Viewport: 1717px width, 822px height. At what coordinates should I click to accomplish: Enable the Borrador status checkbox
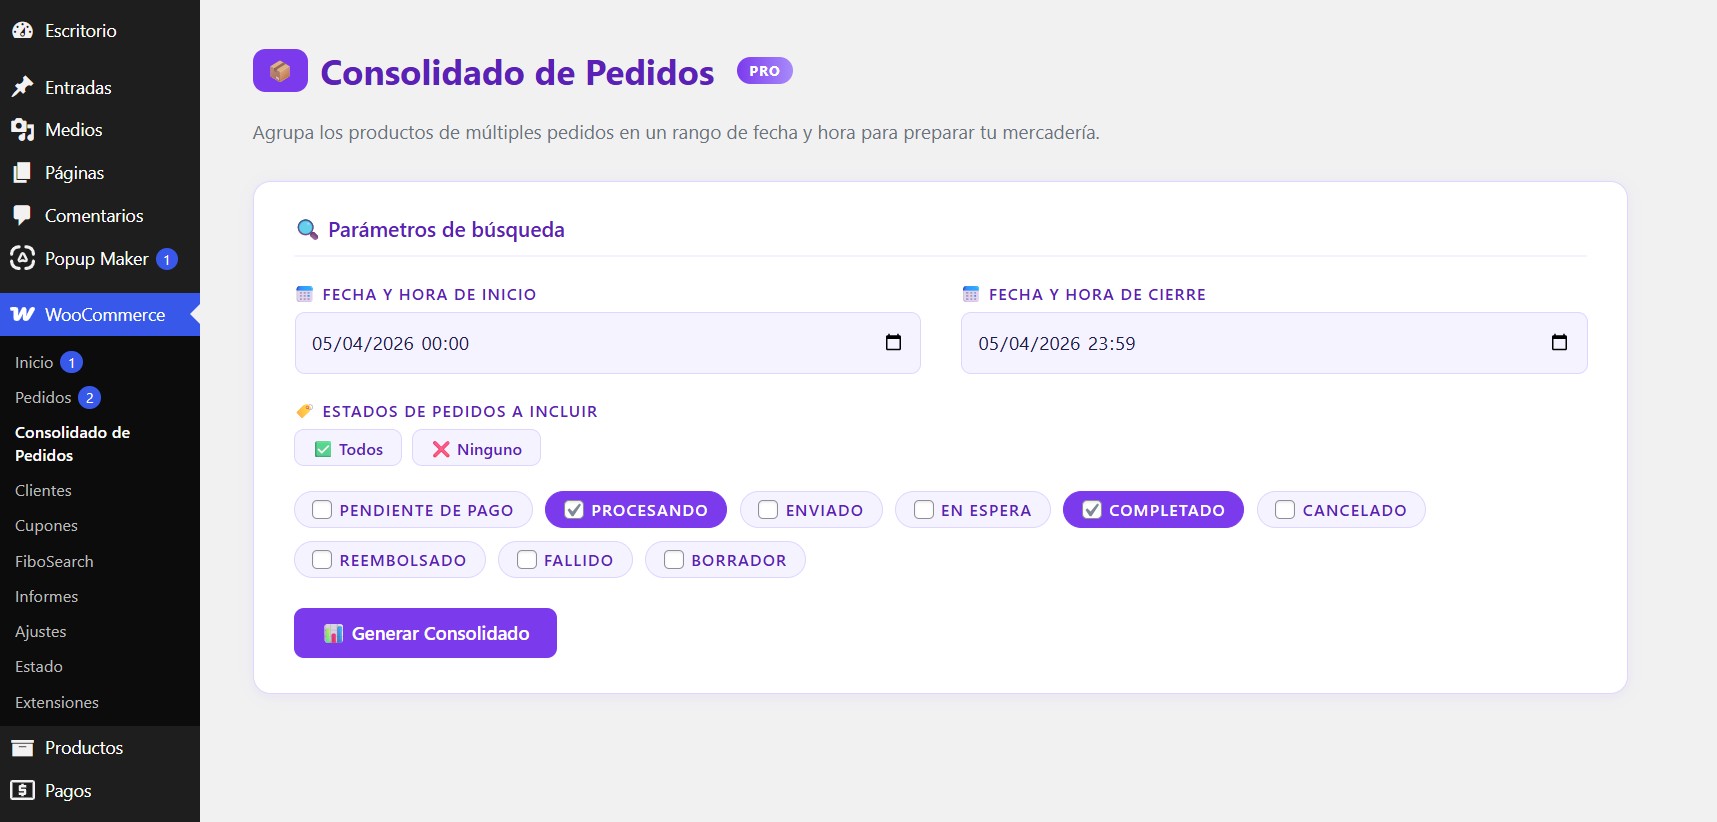[x=674, y=560]
